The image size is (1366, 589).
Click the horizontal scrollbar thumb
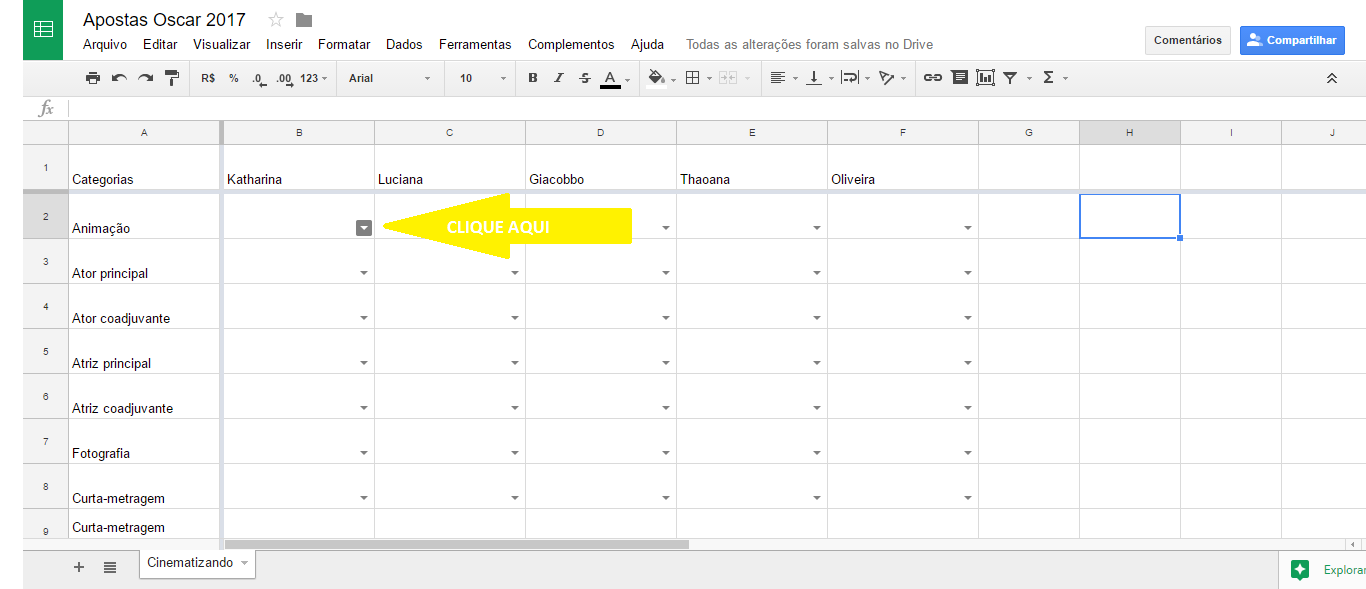coord(457,545)
